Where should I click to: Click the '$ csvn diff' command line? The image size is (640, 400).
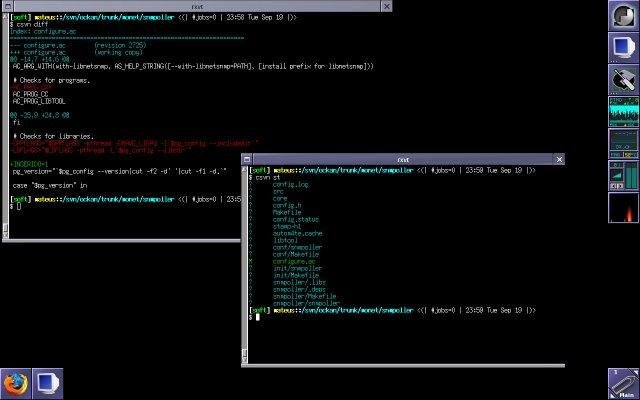click(29, 24)
